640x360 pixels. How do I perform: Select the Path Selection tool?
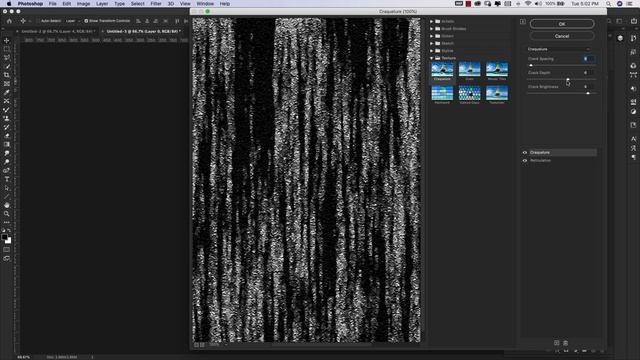(7, 188)
